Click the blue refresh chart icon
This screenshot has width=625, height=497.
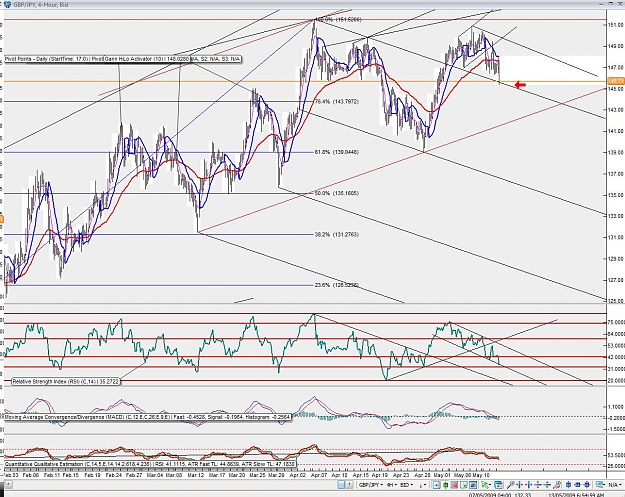[498, 485]
